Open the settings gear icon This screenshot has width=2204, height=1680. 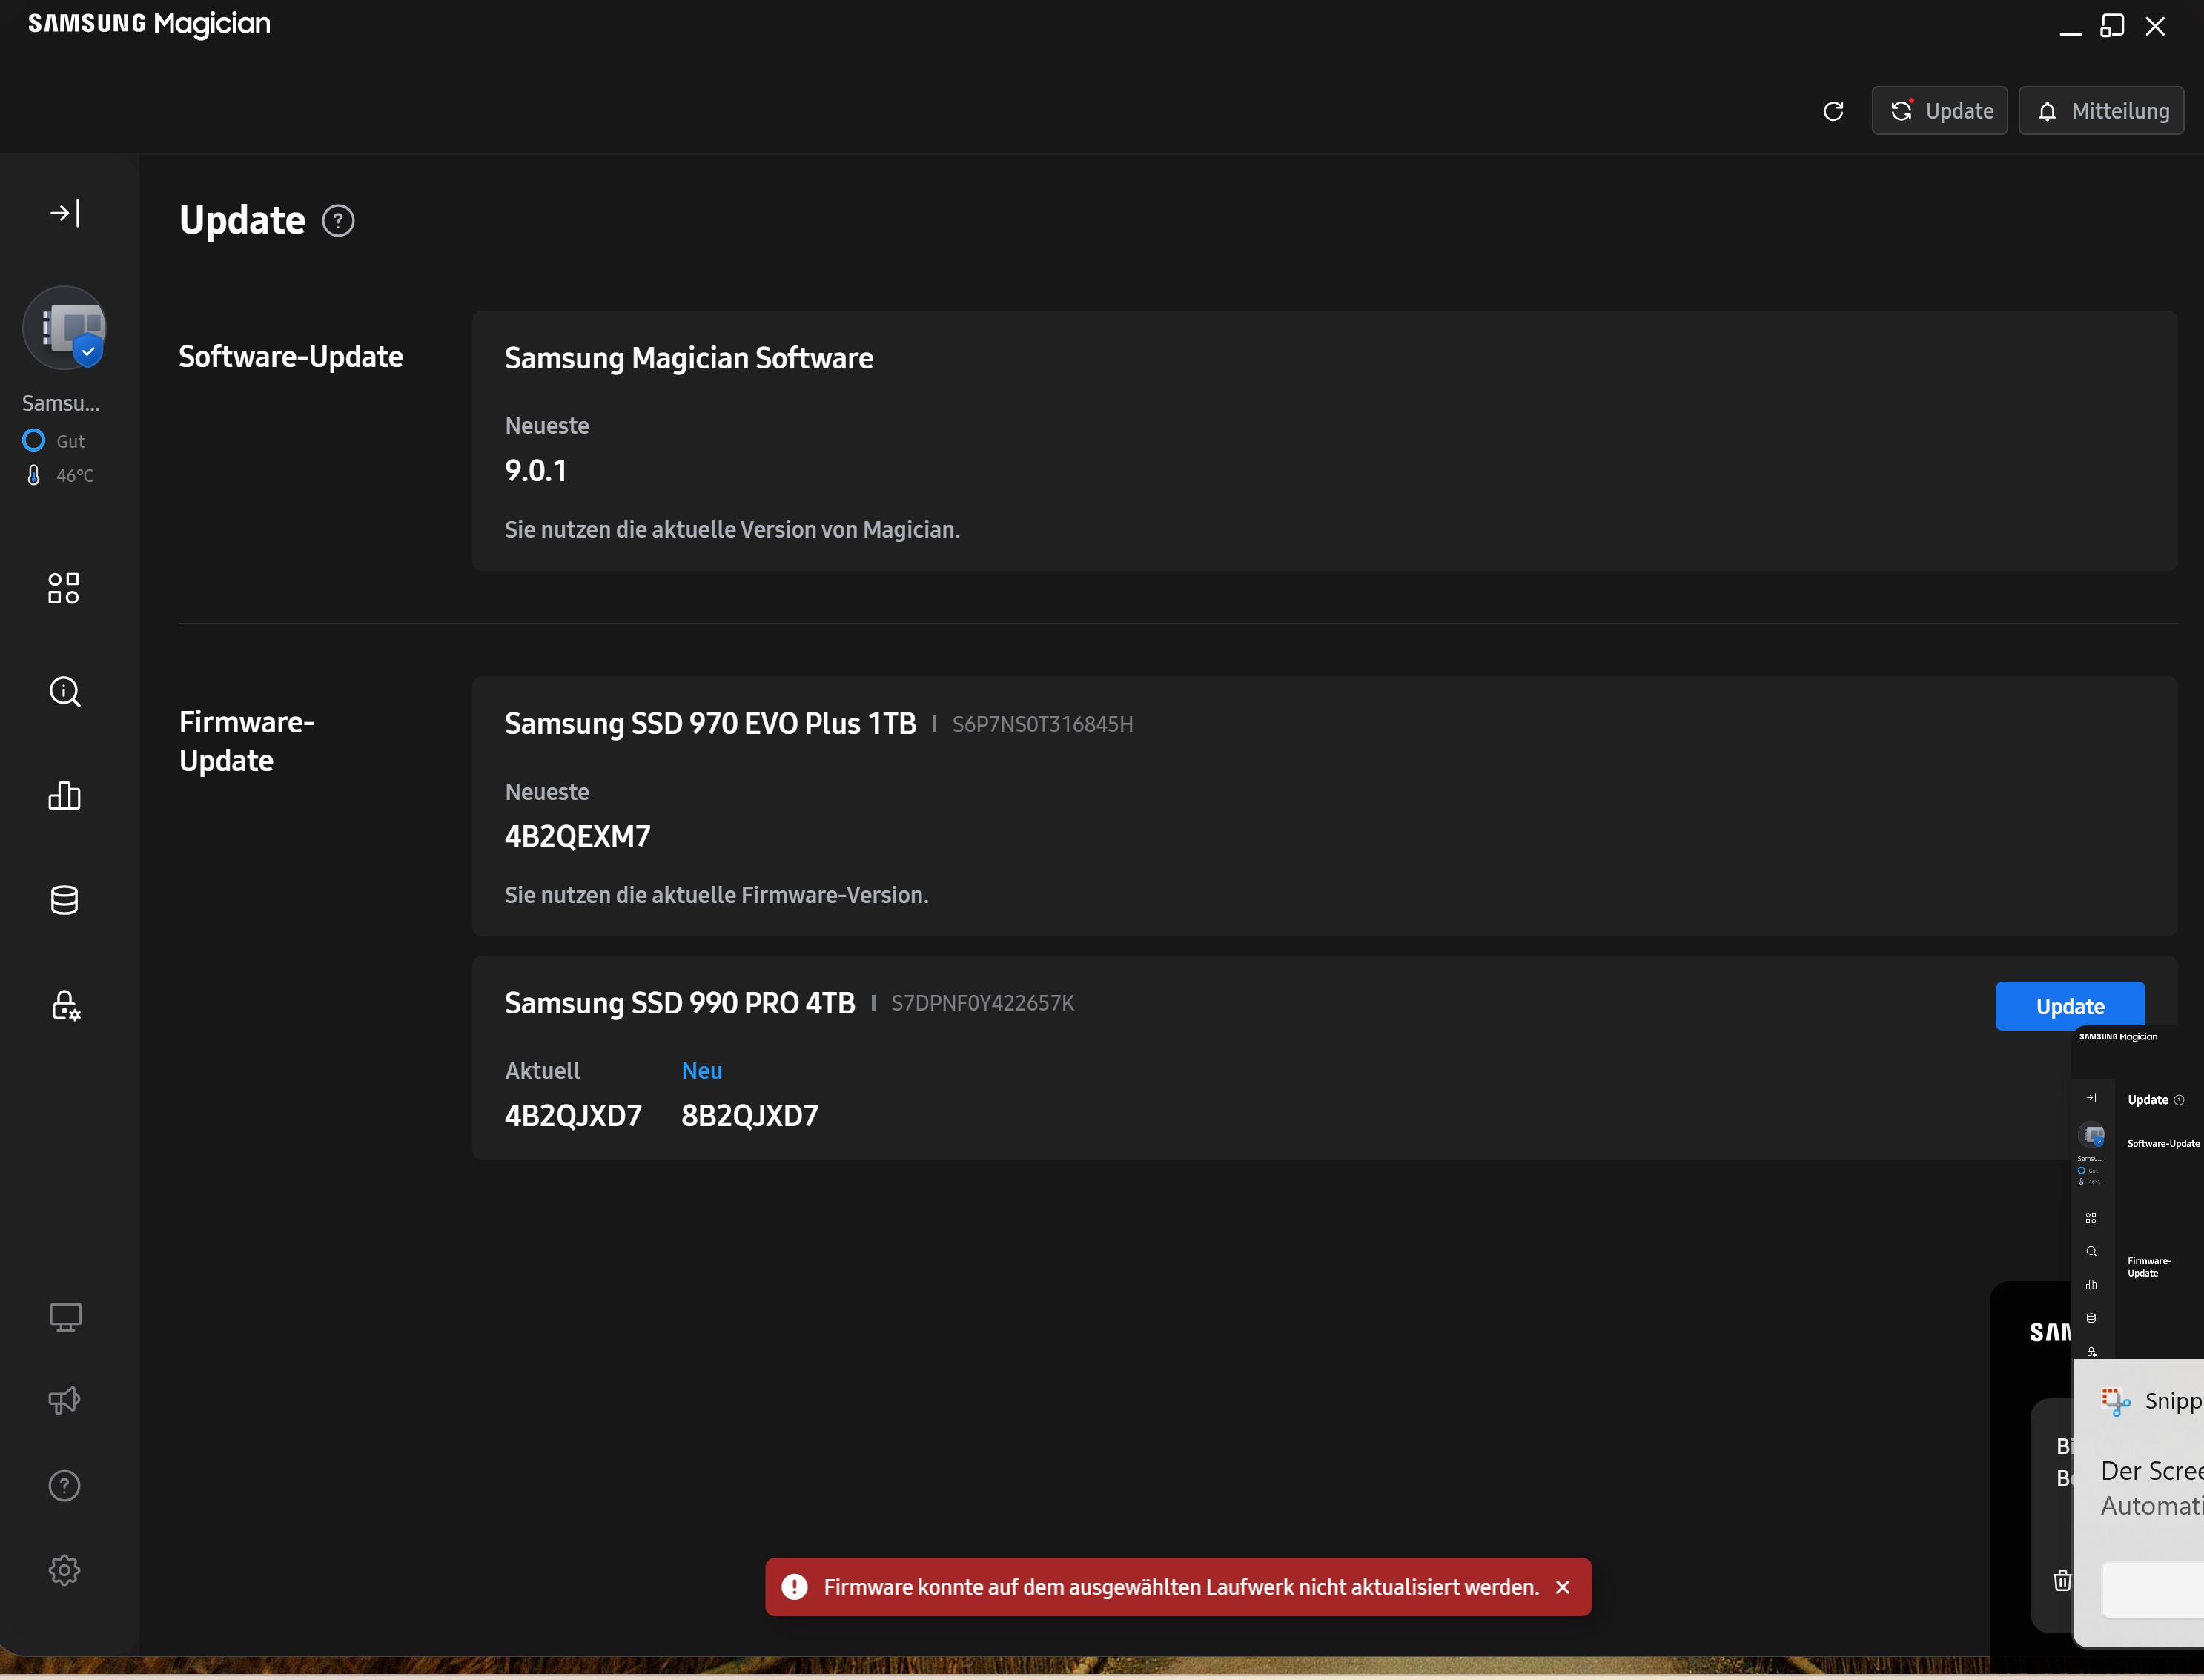click(x=64, y=1570)
